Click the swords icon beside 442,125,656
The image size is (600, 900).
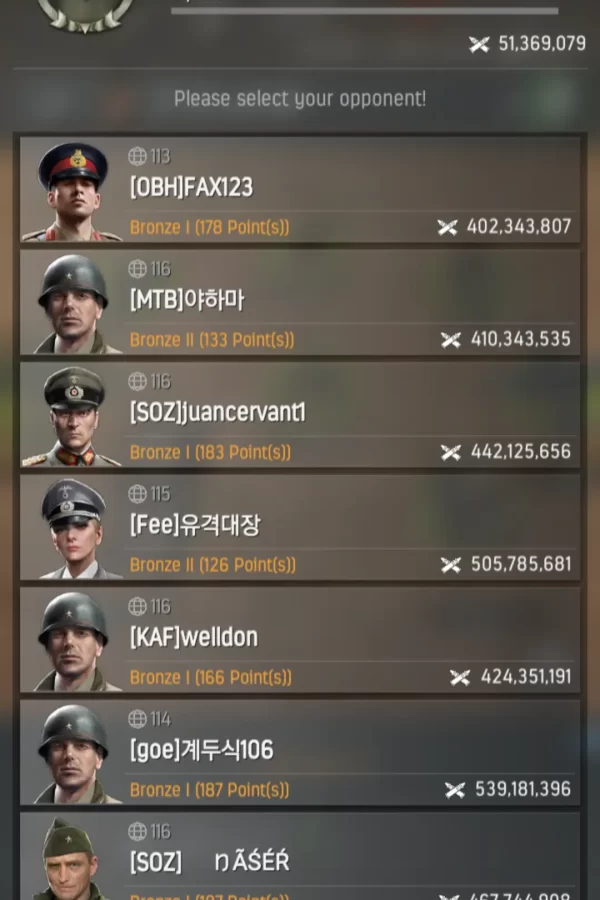click(451, 452)
